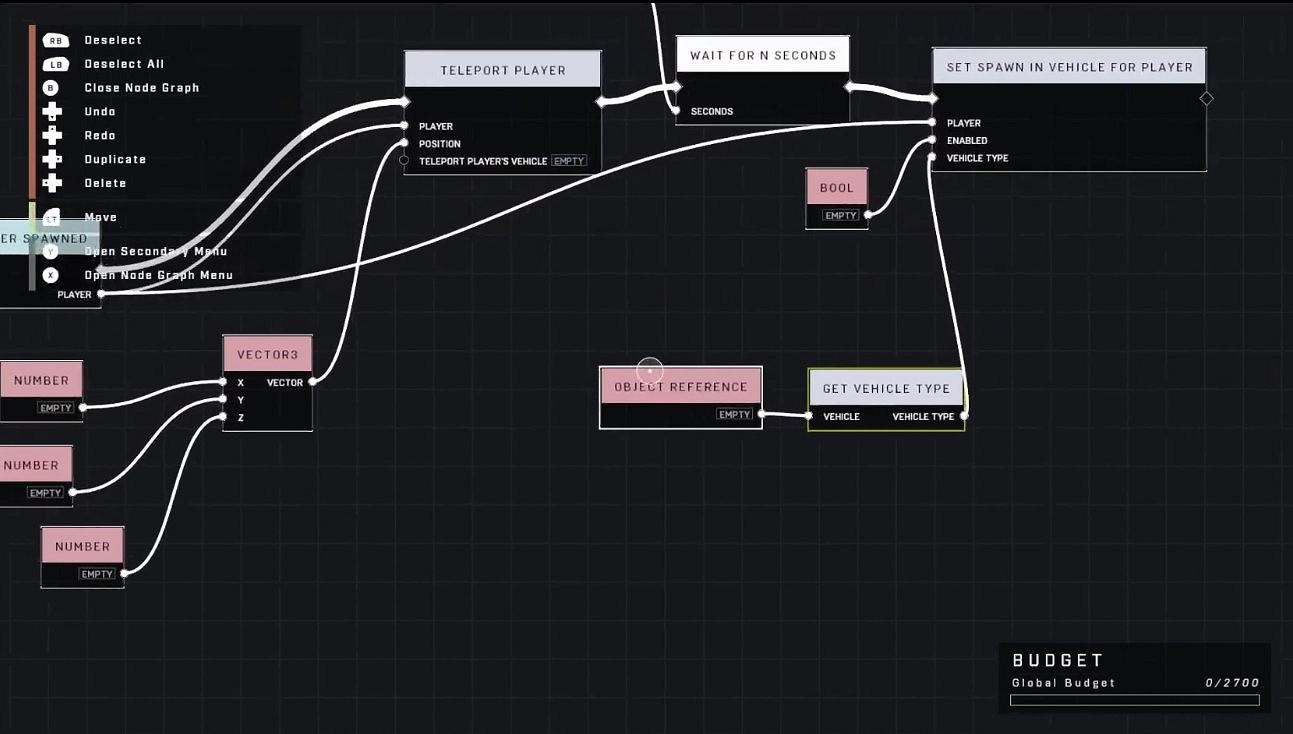Select the Deselect All entry
This screenshot has height=734, width=1293.
tap(124, 64)
